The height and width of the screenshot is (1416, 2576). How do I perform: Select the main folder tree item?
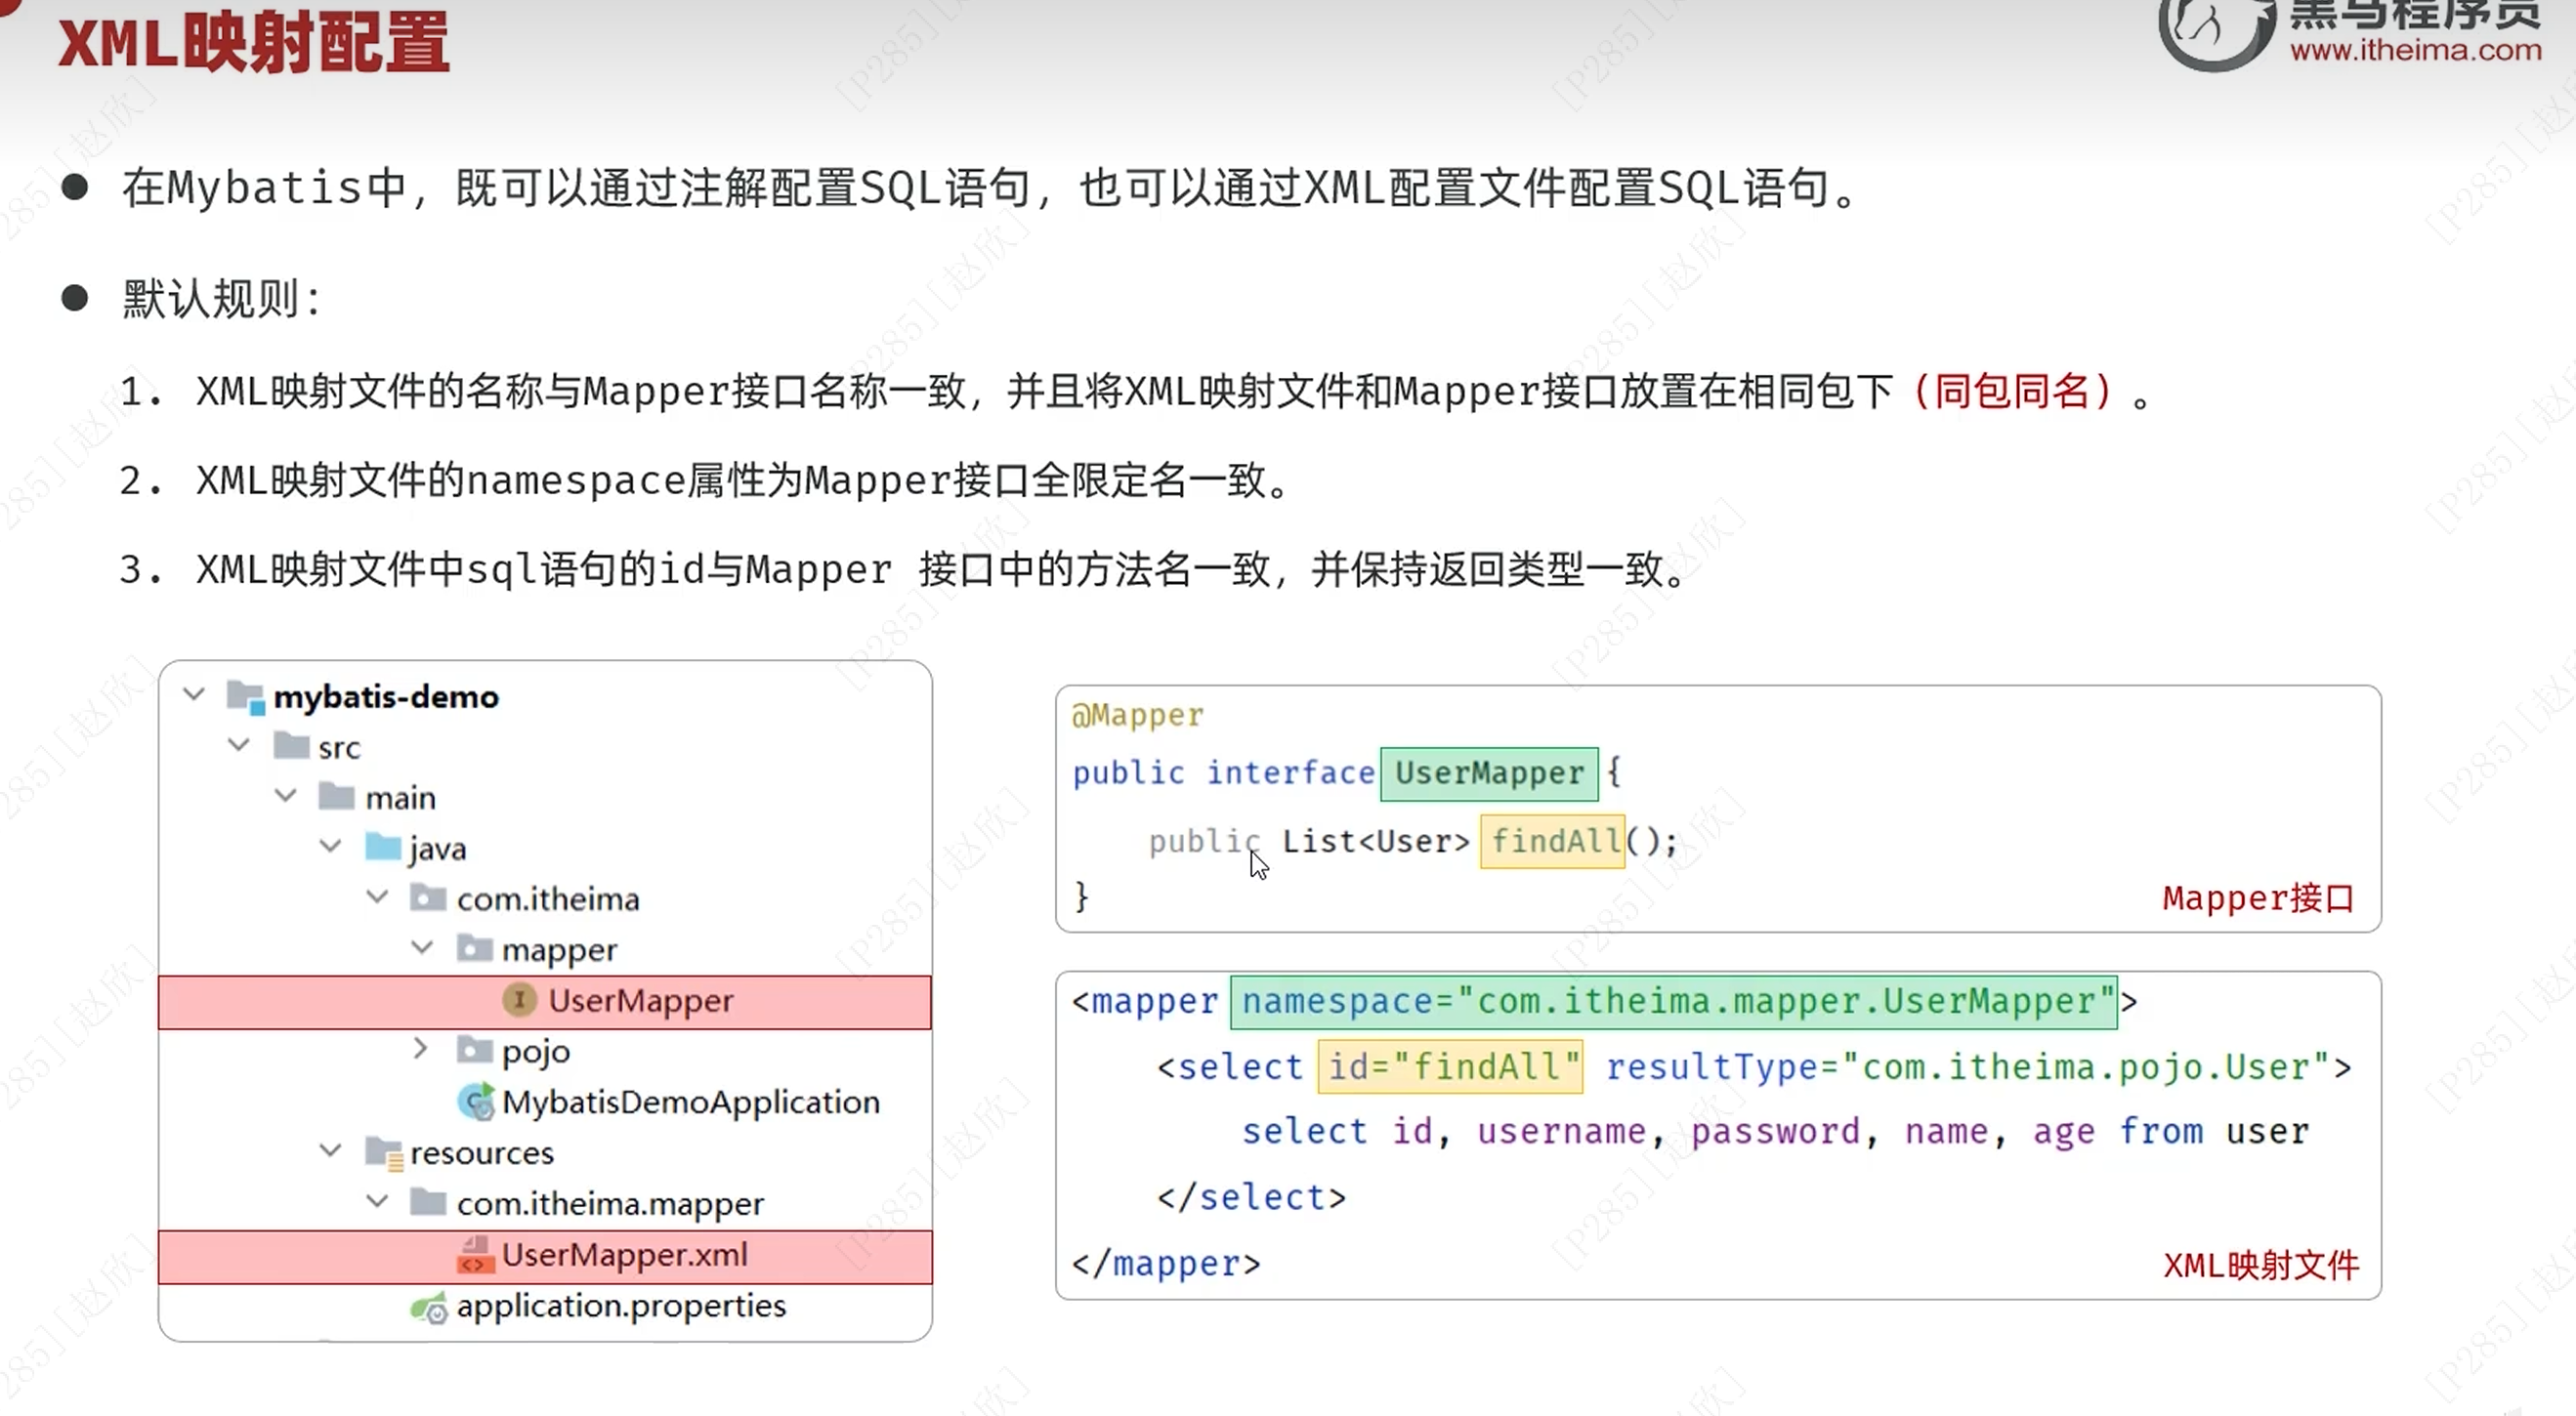click(400, 798)
